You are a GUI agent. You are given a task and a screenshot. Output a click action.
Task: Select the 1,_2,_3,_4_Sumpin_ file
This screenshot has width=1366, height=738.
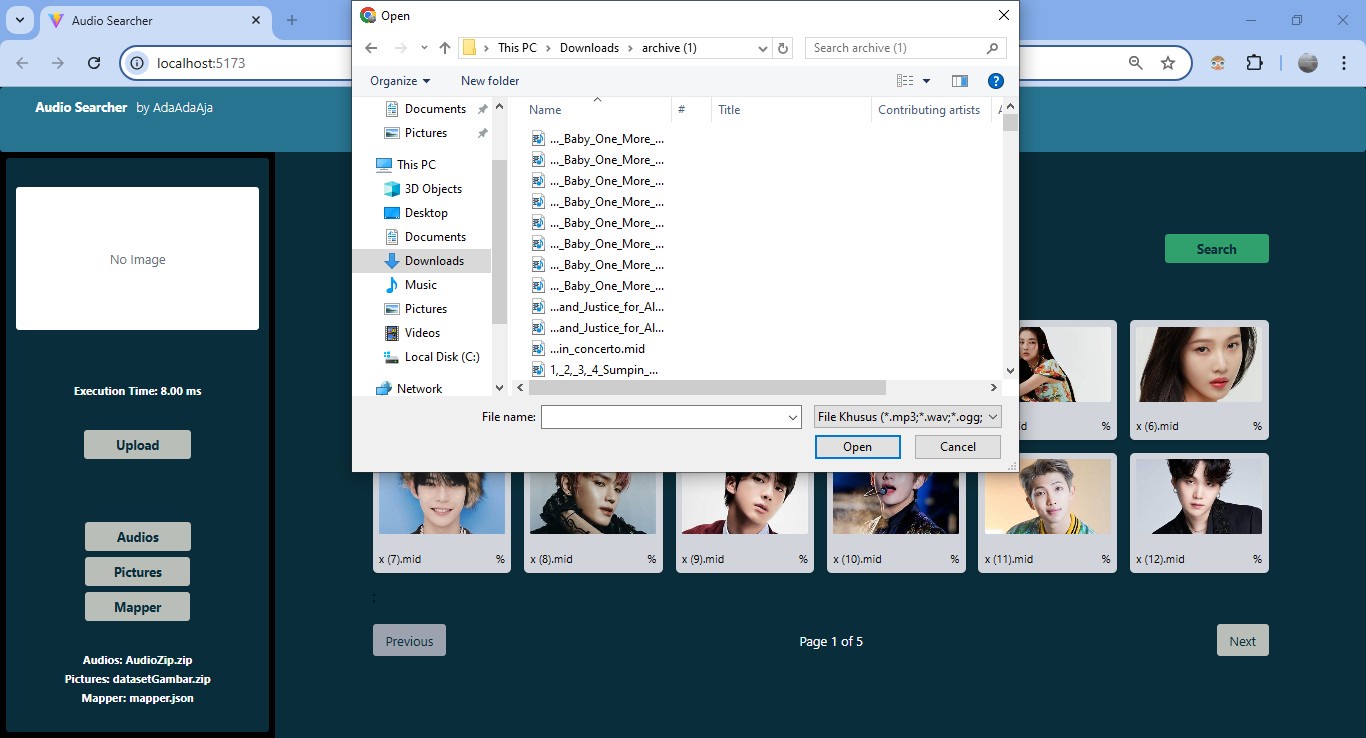coord(595,370)
